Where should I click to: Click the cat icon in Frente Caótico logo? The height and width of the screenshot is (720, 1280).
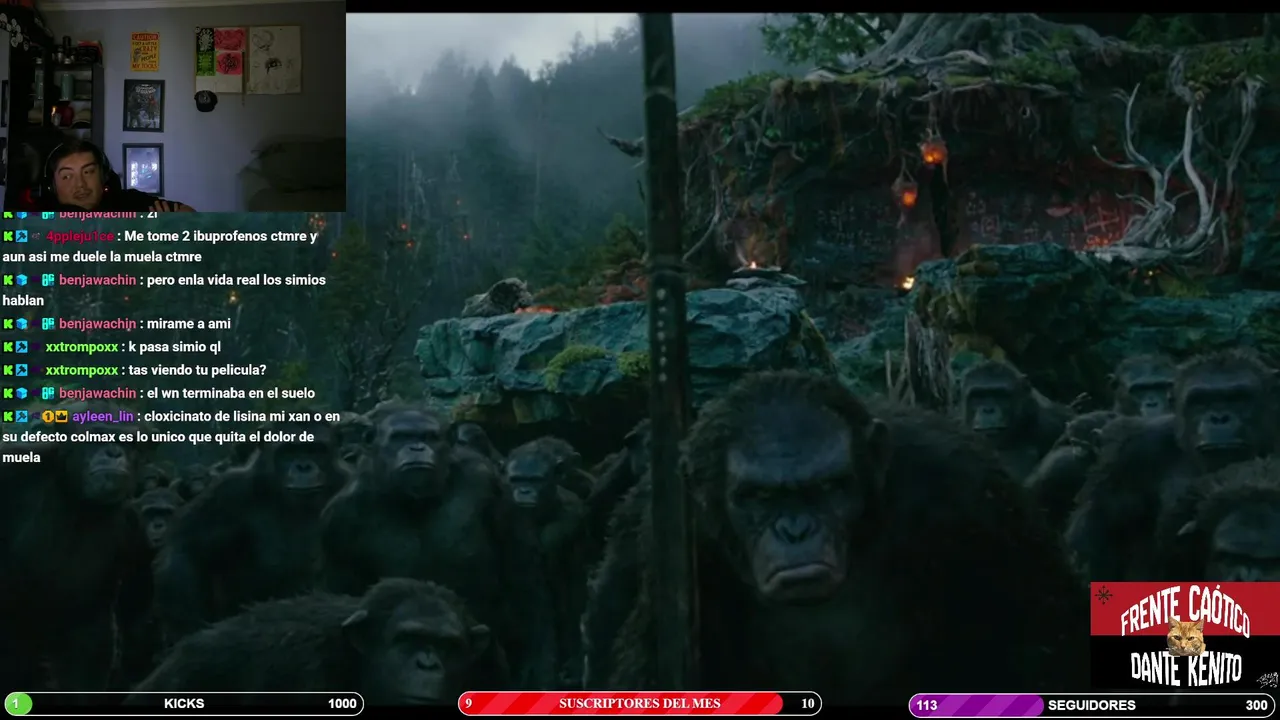point(1187,637)
